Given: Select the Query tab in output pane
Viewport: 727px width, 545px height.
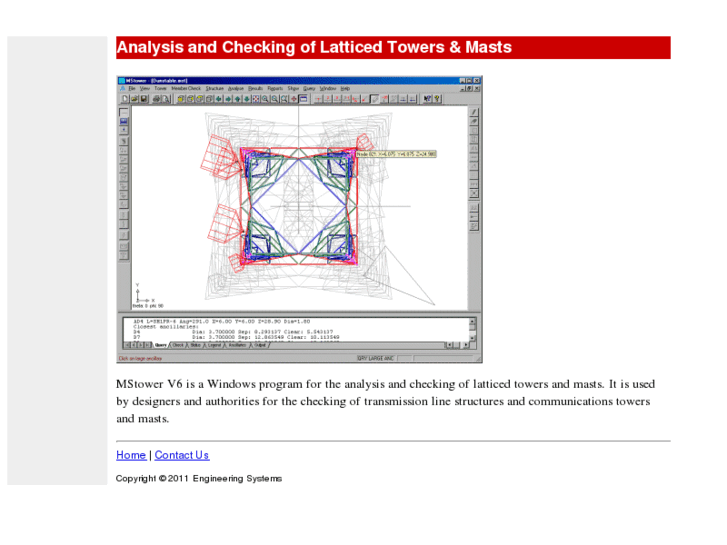Looking at the screenshot, I should [161, 345].
